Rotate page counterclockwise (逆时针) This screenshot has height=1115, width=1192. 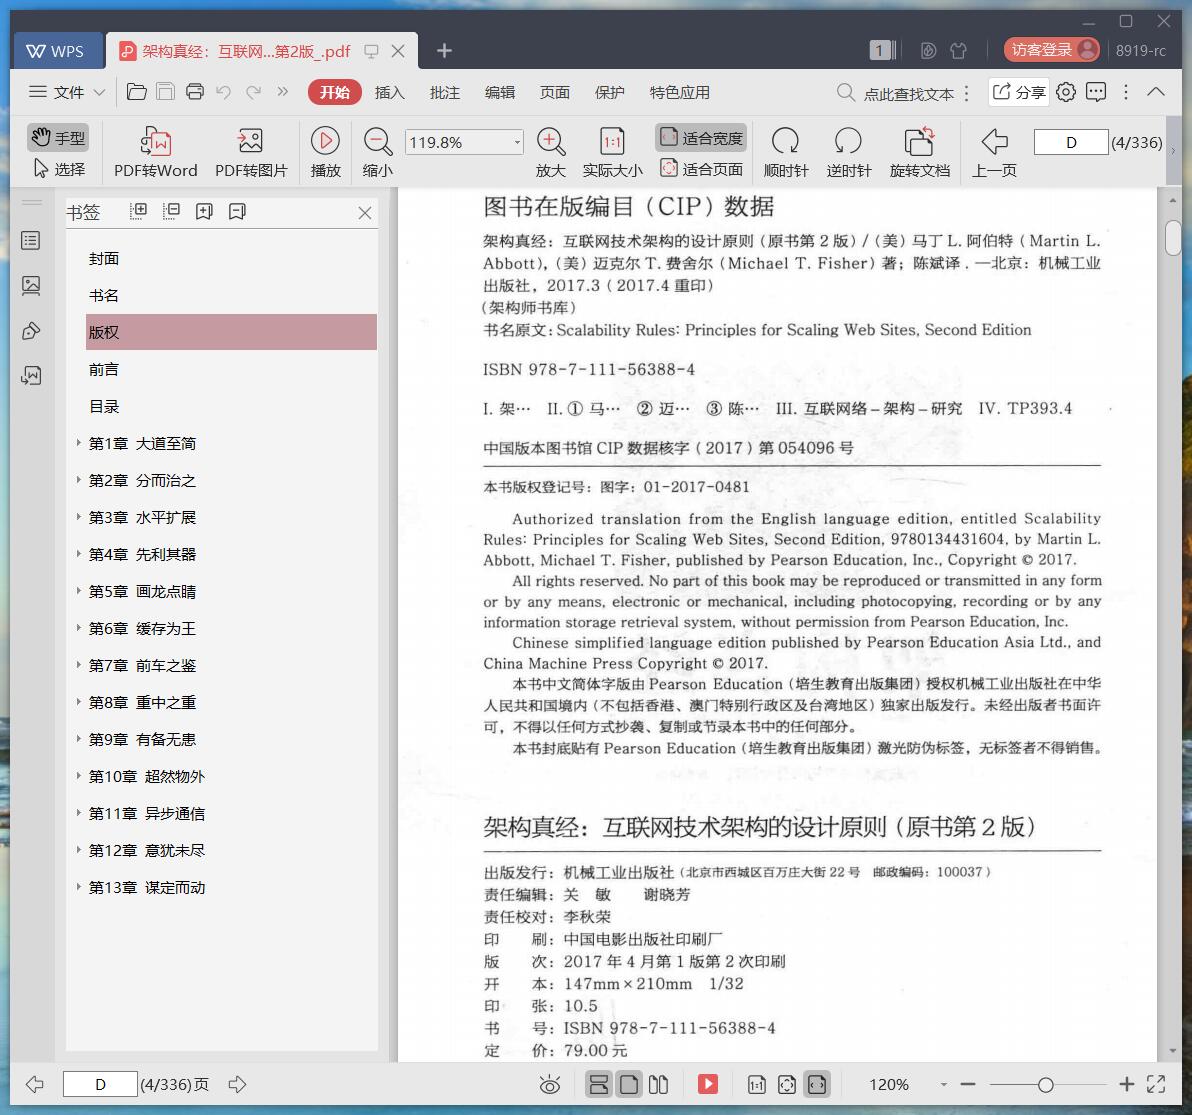pos(848,152)
